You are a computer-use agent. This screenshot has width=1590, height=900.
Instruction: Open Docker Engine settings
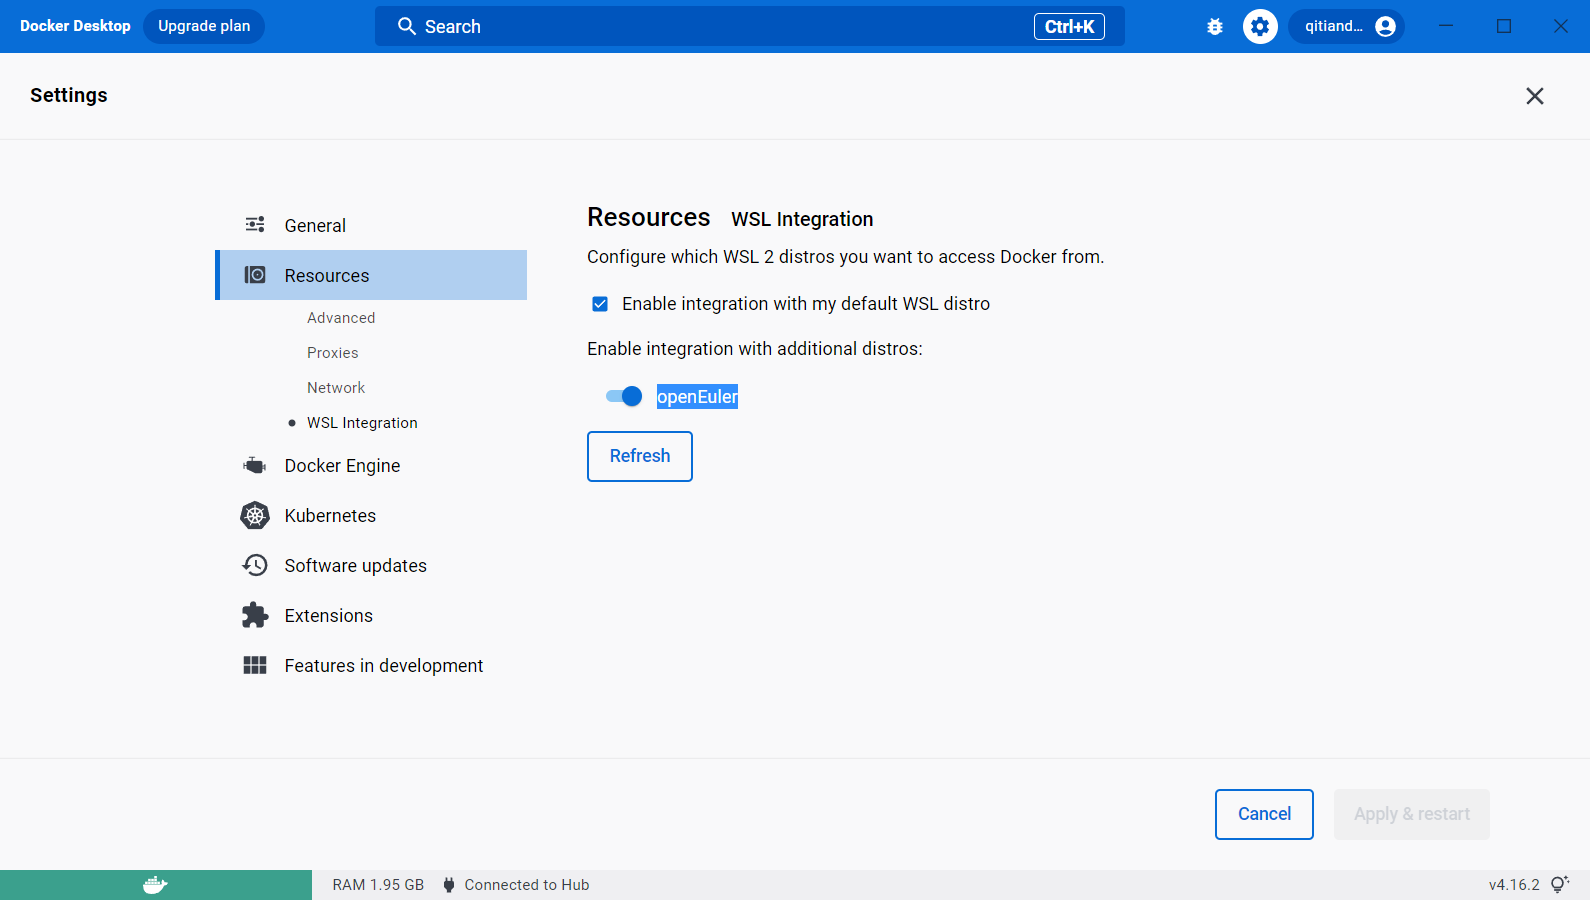[x=371, y=465]
